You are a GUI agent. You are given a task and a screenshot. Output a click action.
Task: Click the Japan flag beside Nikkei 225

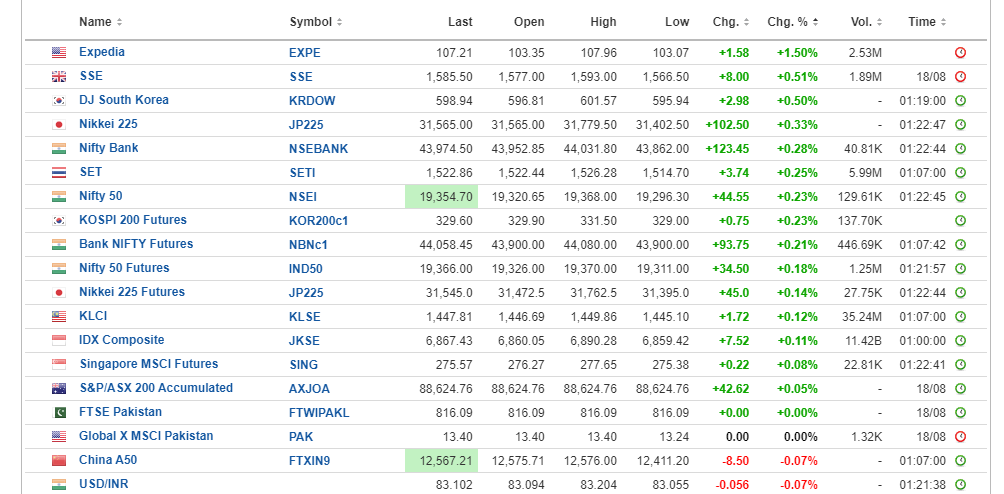tap(59, 125)
